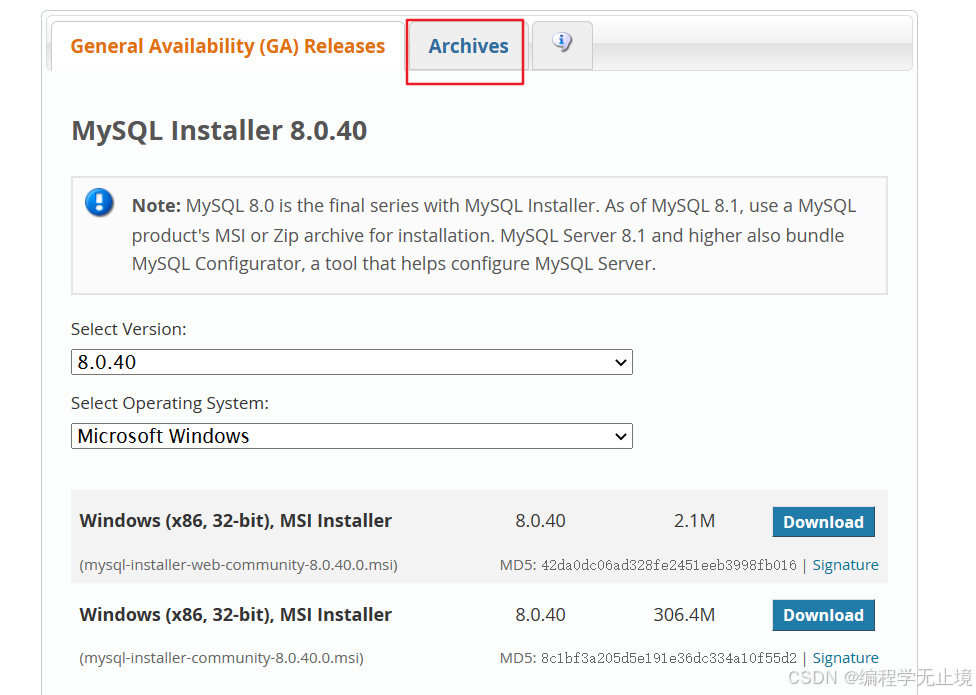
Task: Click the MySQL Installer 8.0.40 heading
Action: point(219,131)
